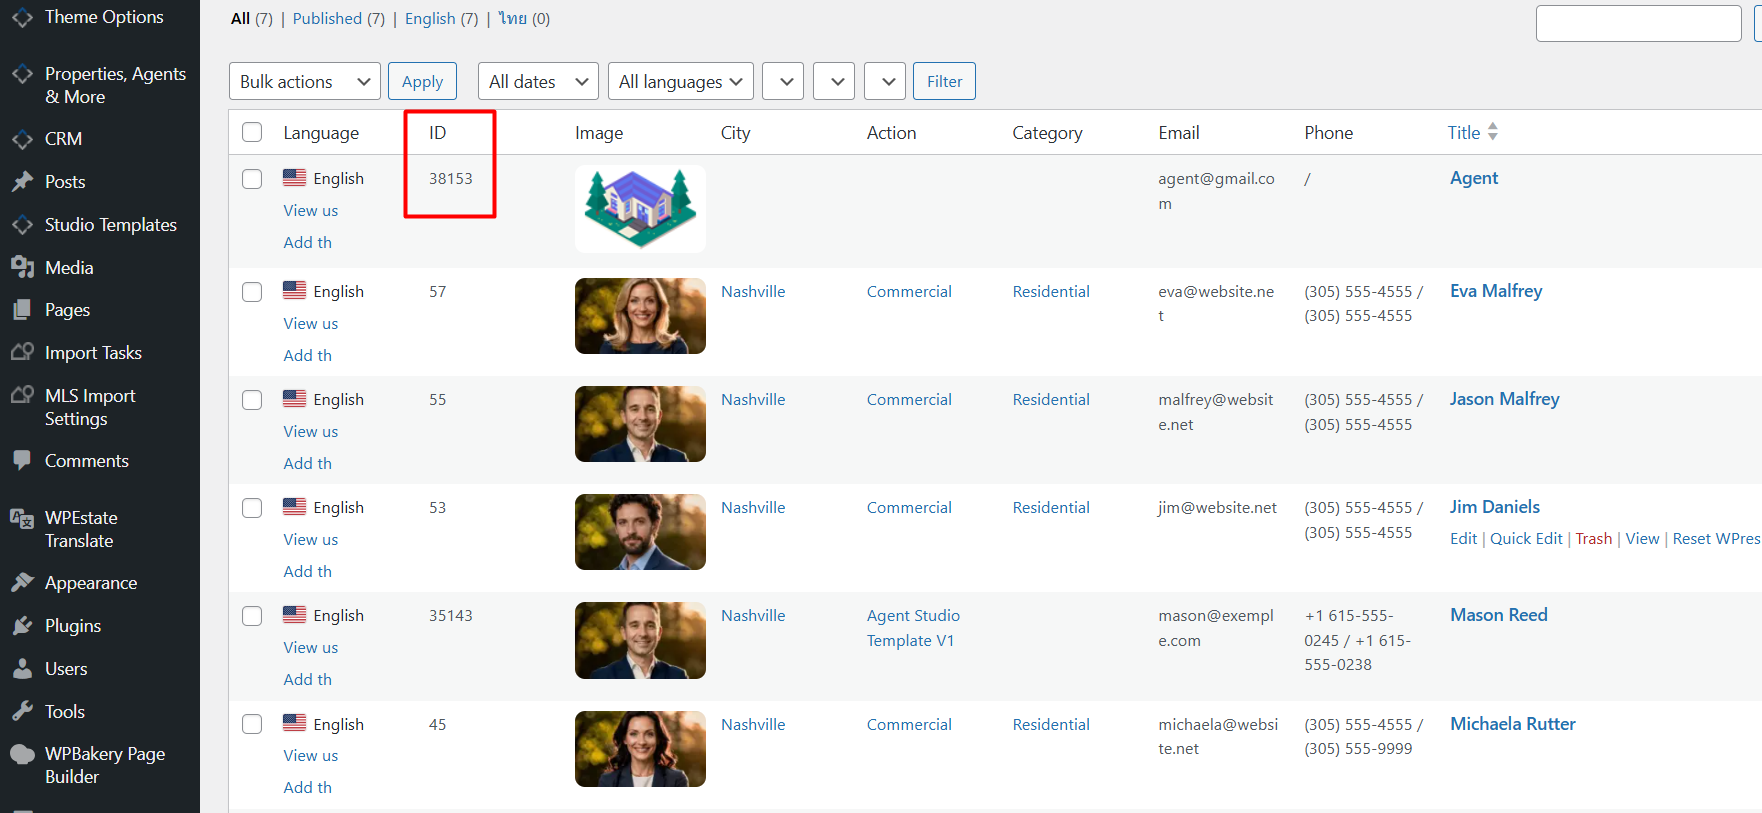Click View link under Jim Daniels
The image size is (1762, 813).
tap(1642, 538)
